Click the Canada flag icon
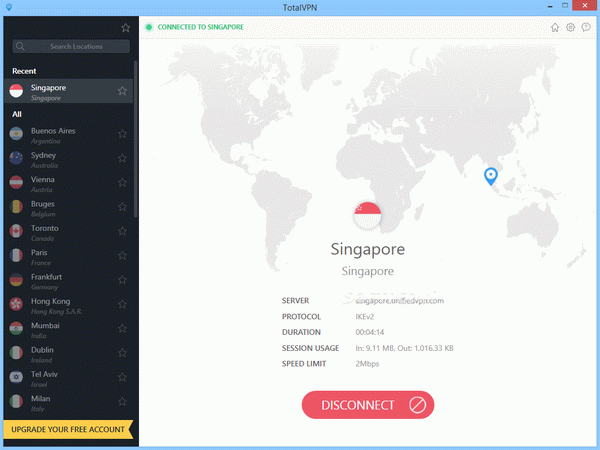This screenshot has width=600, height=450. pyautogui.click(x=16, y=231)
